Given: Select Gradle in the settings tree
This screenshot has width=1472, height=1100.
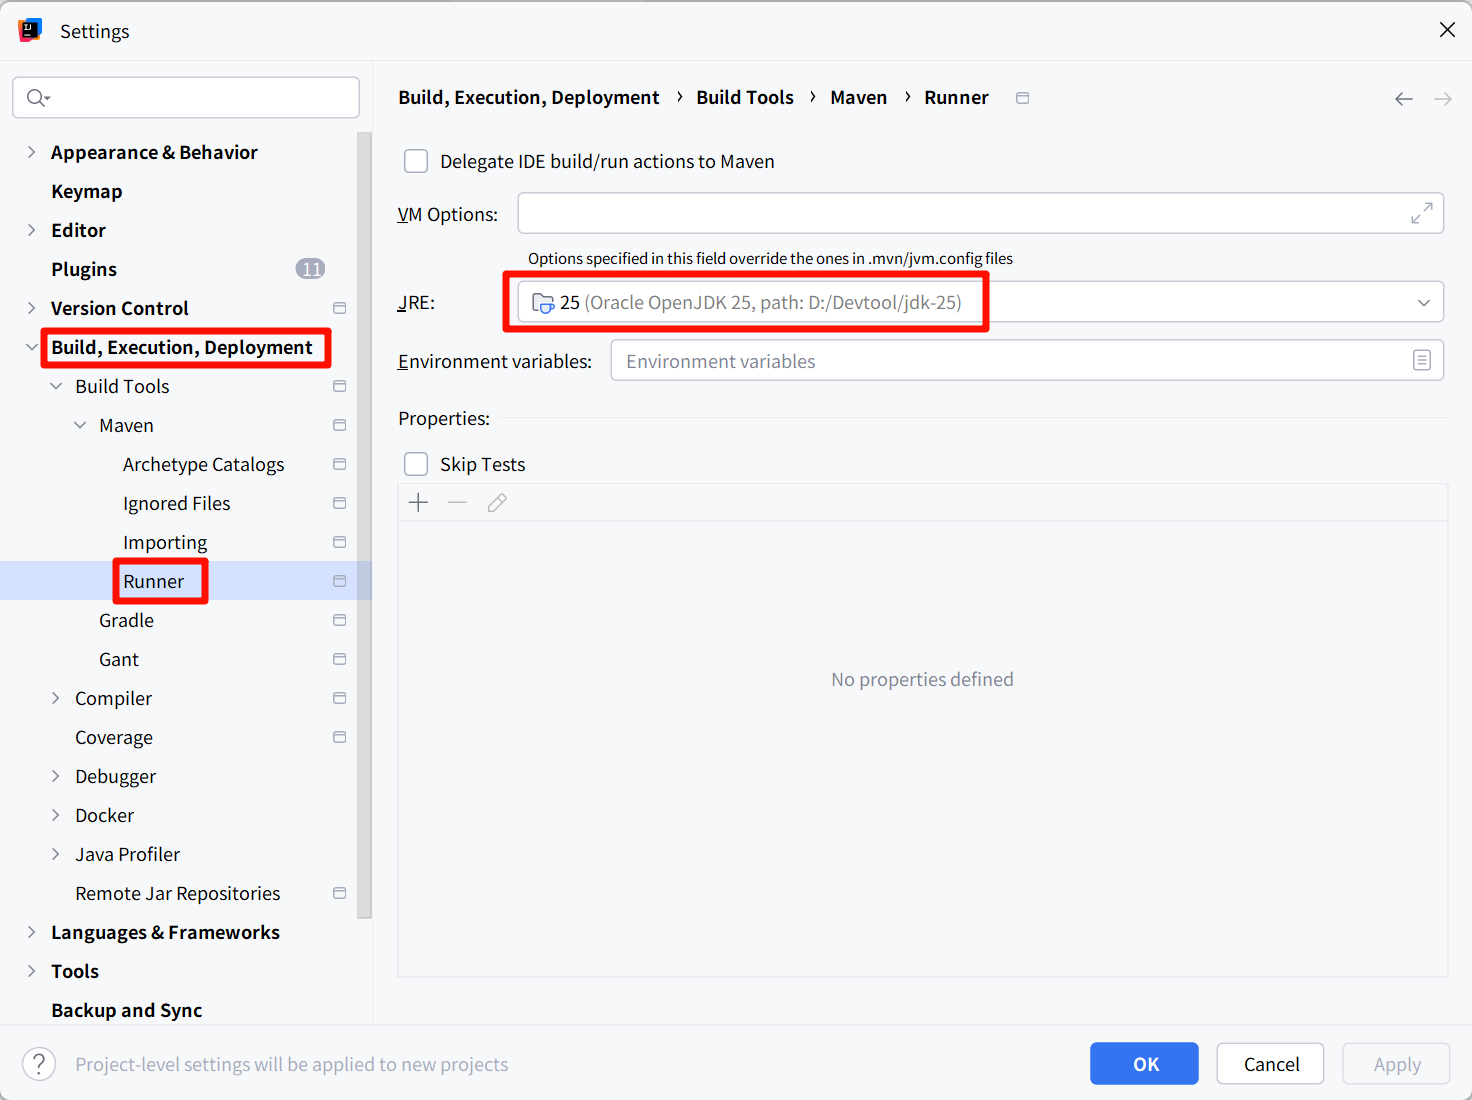Looking at the screenshot, I should click(x=126, y=620).
